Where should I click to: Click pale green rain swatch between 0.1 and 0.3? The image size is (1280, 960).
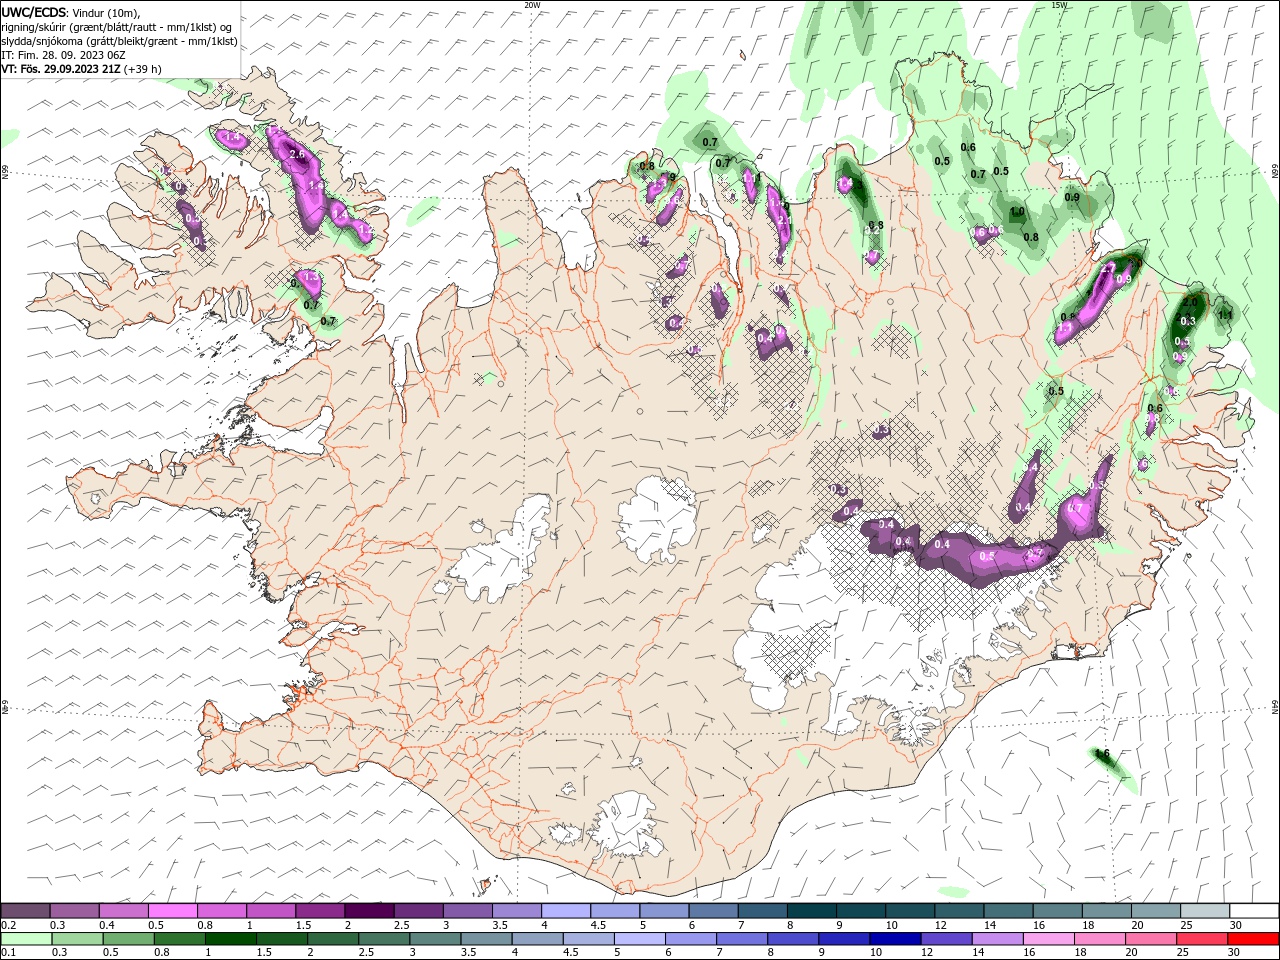tap(27, 939)
